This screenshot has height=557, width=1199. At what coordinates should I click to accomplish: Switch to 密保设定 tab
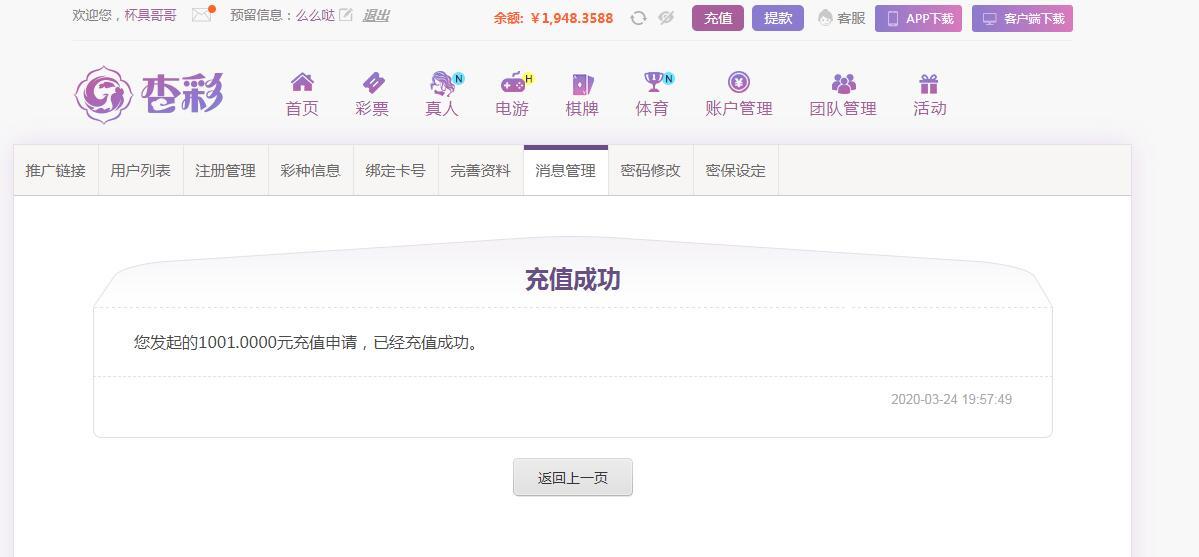pyautogui.click(x=736, y=171)
